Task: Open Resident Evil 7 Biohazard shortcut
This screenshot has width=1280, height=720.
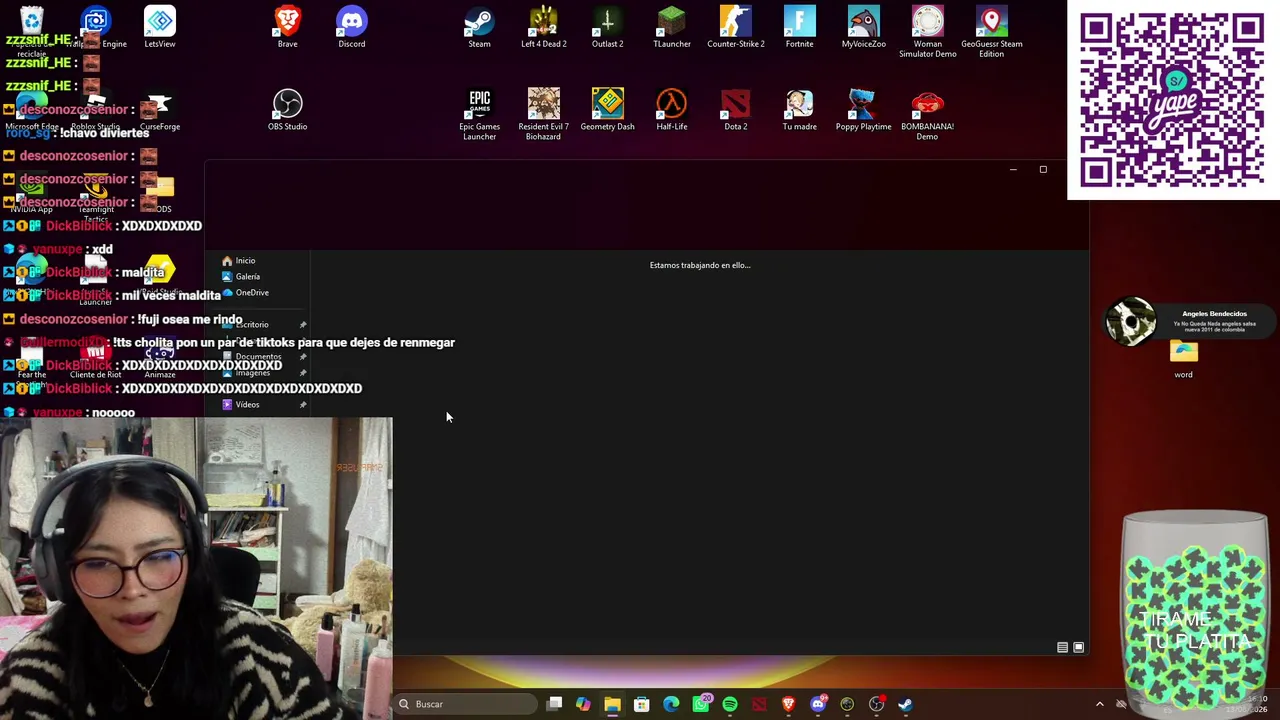Action: point(543,115)
